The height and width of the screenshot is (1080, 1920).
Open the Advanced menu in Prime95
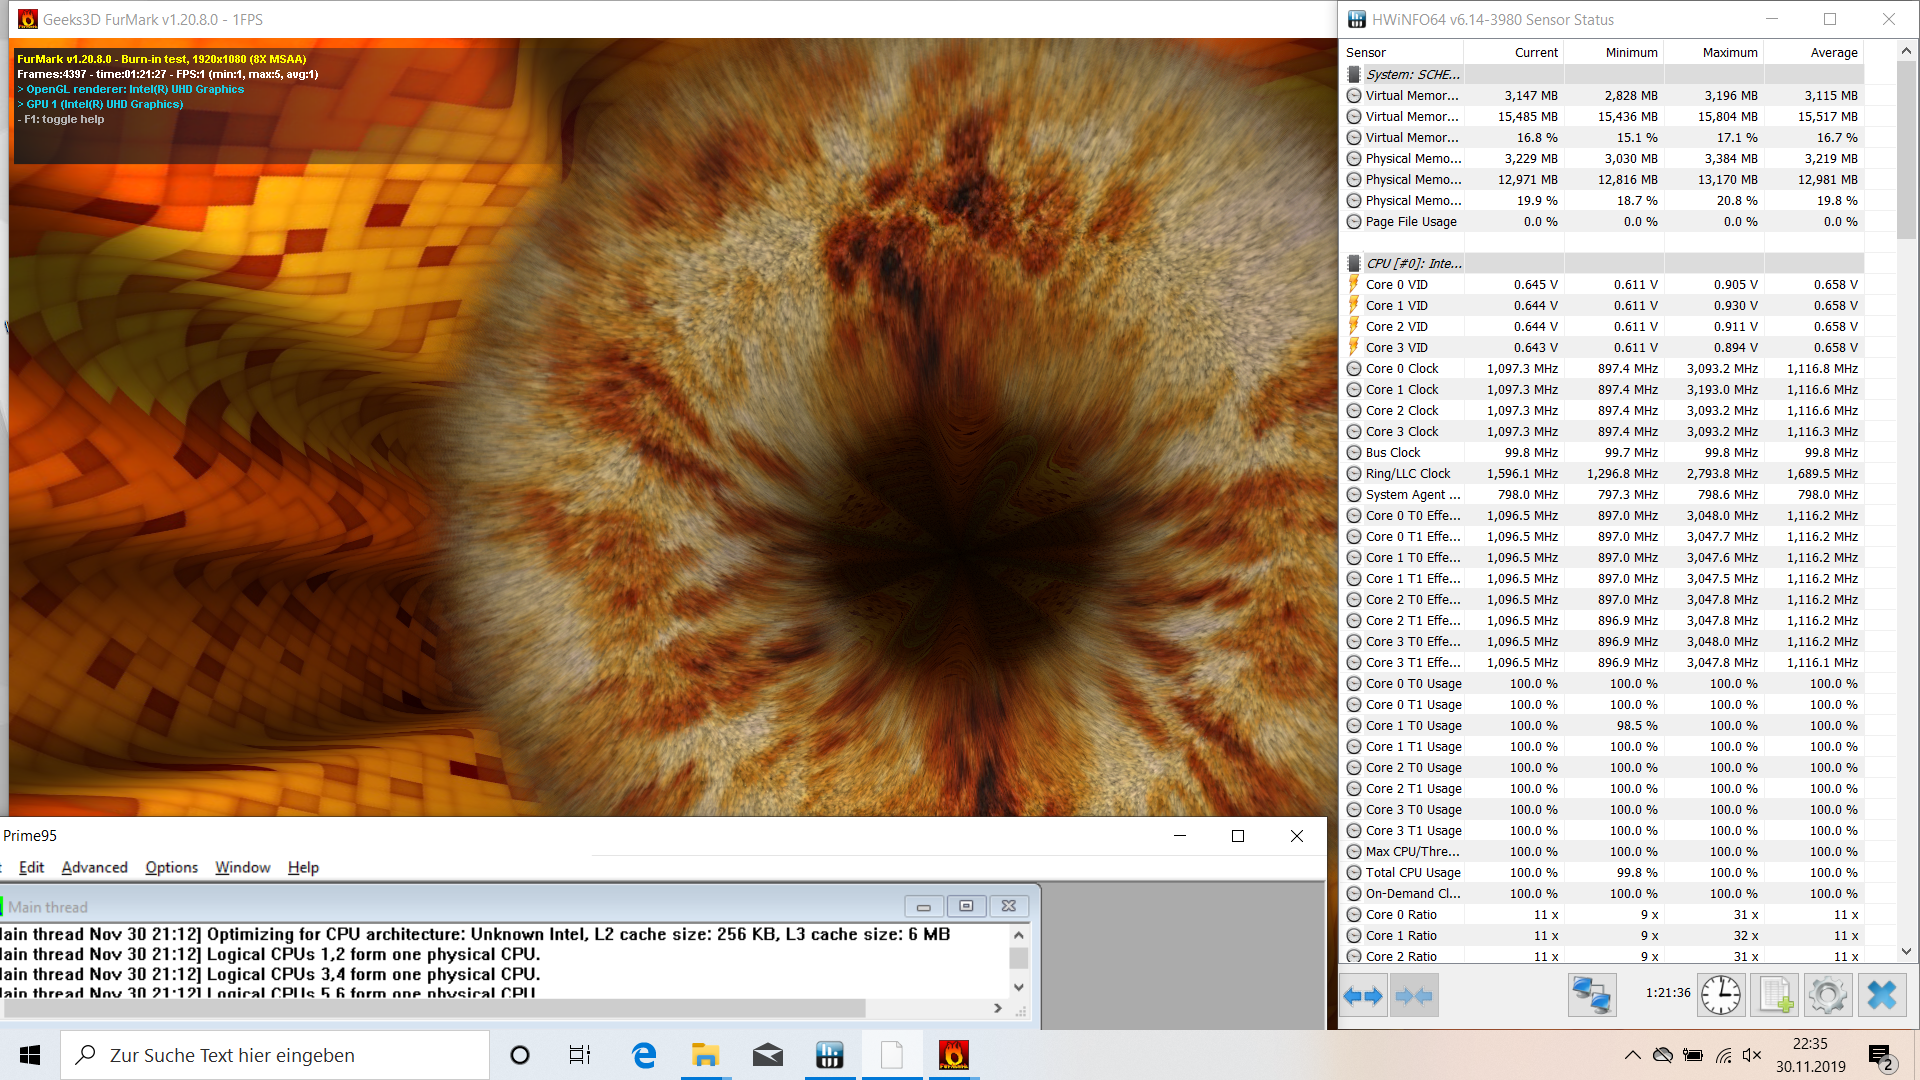94,867
